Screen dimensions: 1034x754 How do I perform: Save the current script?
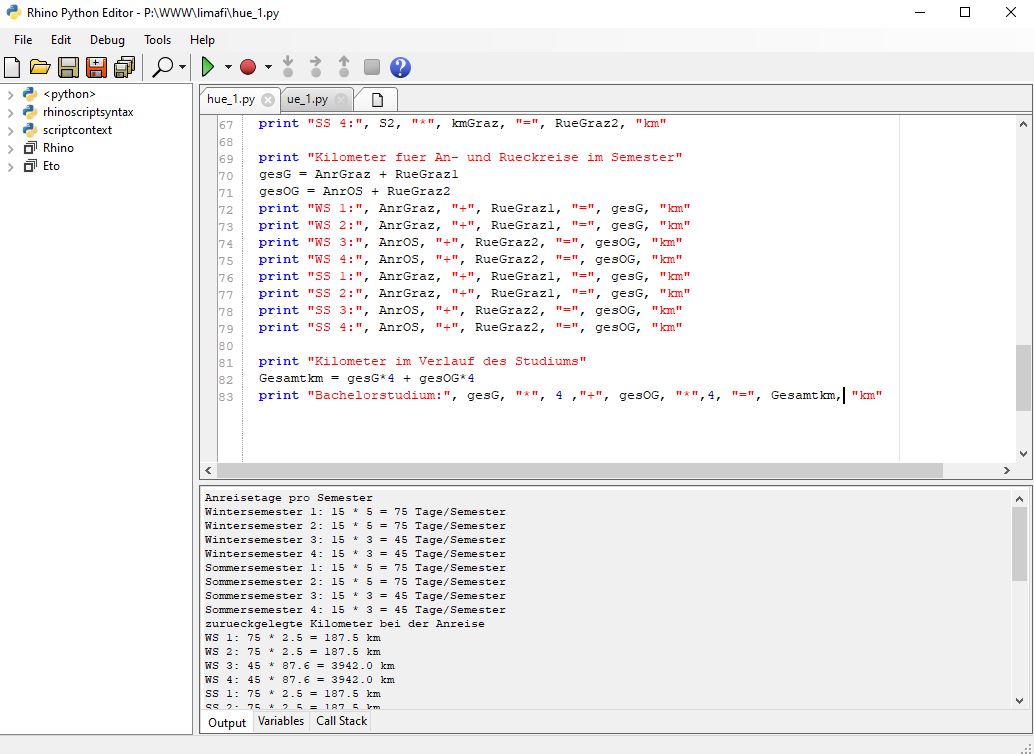click(x=68, y=67)
